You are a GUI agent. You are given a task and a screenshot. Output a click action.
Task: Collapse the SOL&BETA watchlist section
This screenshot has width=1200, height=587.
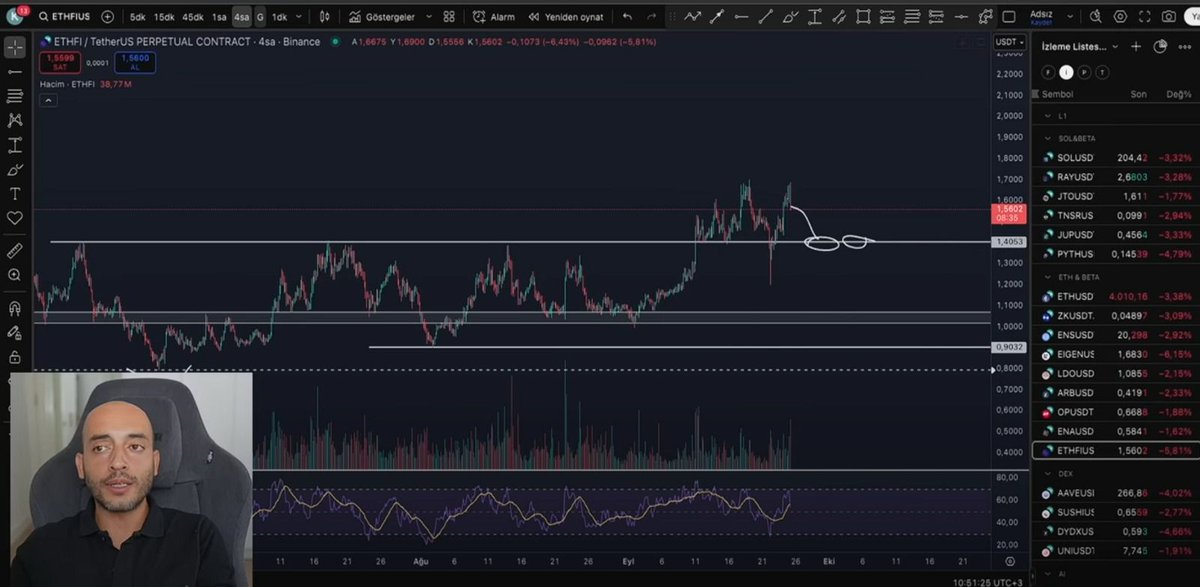1047,138
